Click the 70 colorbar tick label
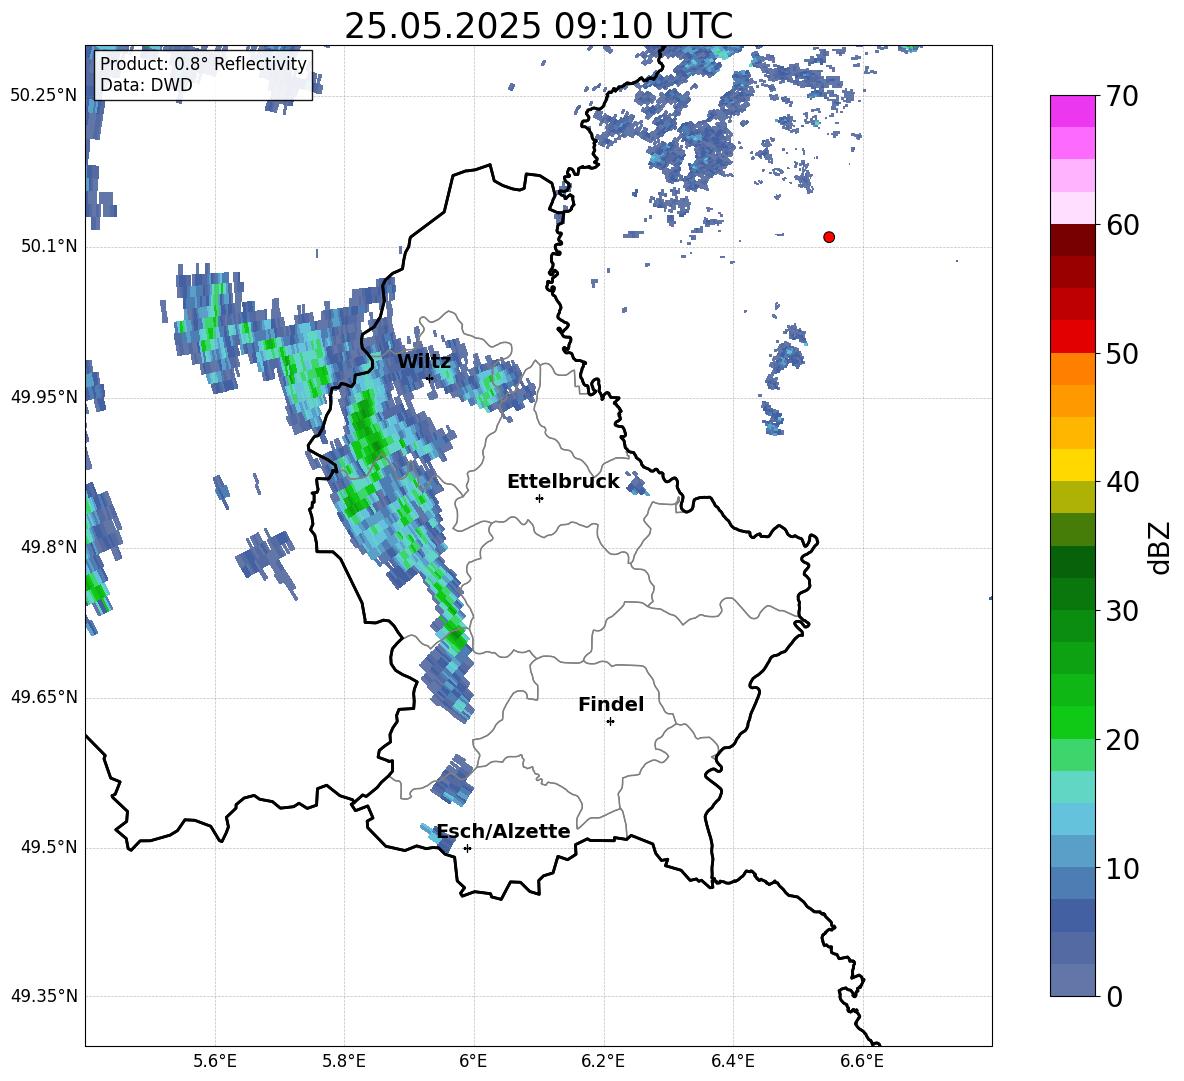1184x1081 pixels. [x=1122, y=96]
